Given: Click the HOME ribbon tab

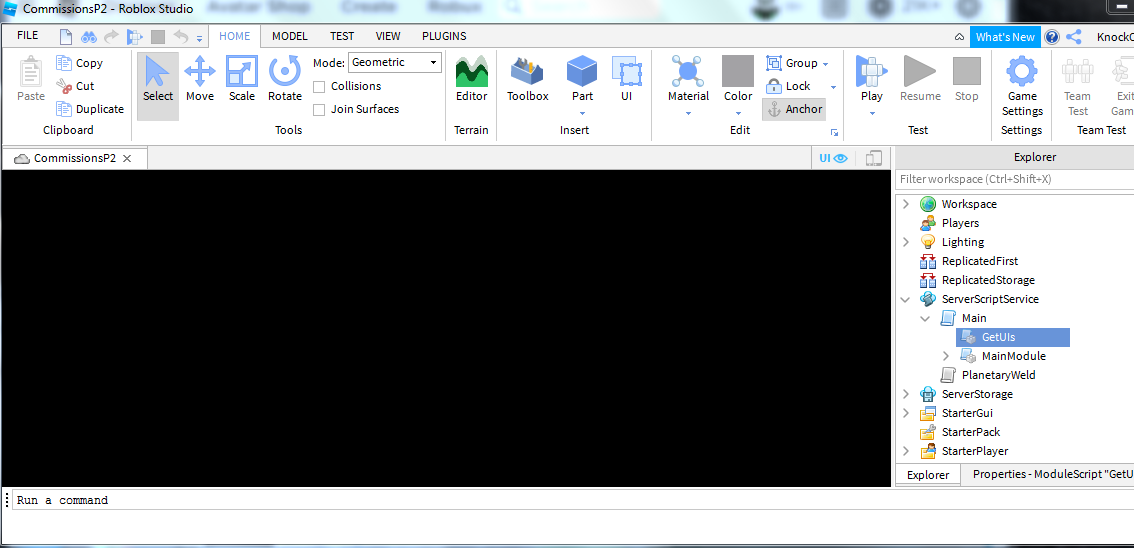Looking at the screenshot, I should 234,36.
